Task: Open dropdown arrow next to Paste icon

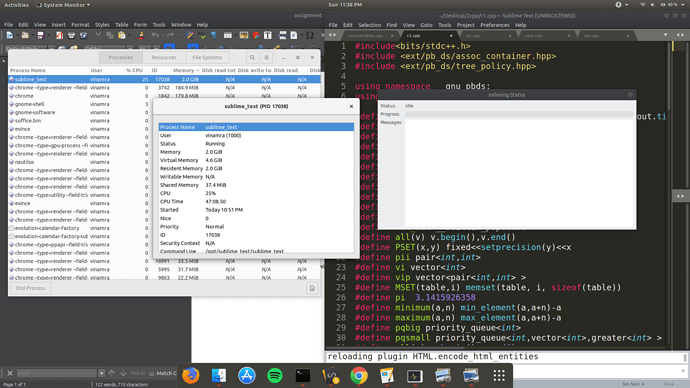Action: (128, 35)
